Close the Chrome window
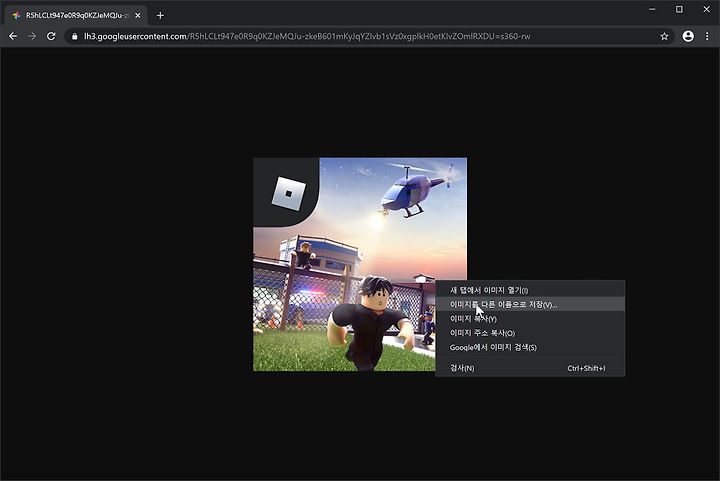This screenshot has height=481, width=720. pyautogui.click(x=706, y=9)
